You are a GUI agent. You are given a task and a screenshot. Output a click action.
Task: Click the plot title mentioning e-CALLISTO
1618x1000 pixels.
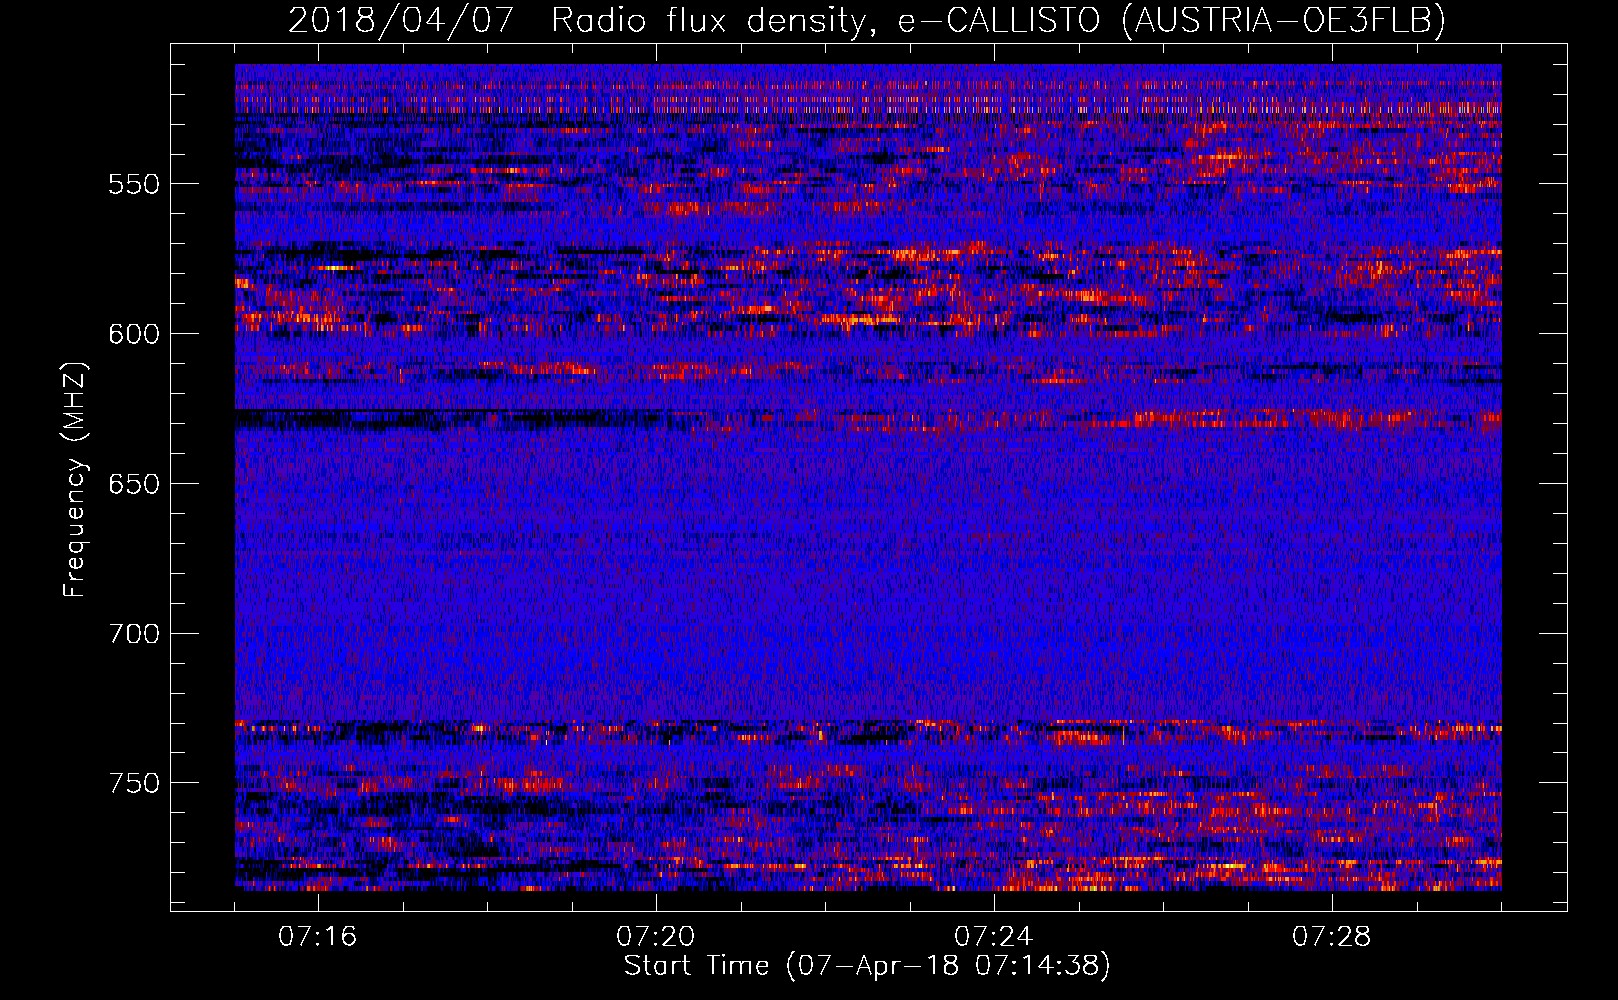[867, 20]
